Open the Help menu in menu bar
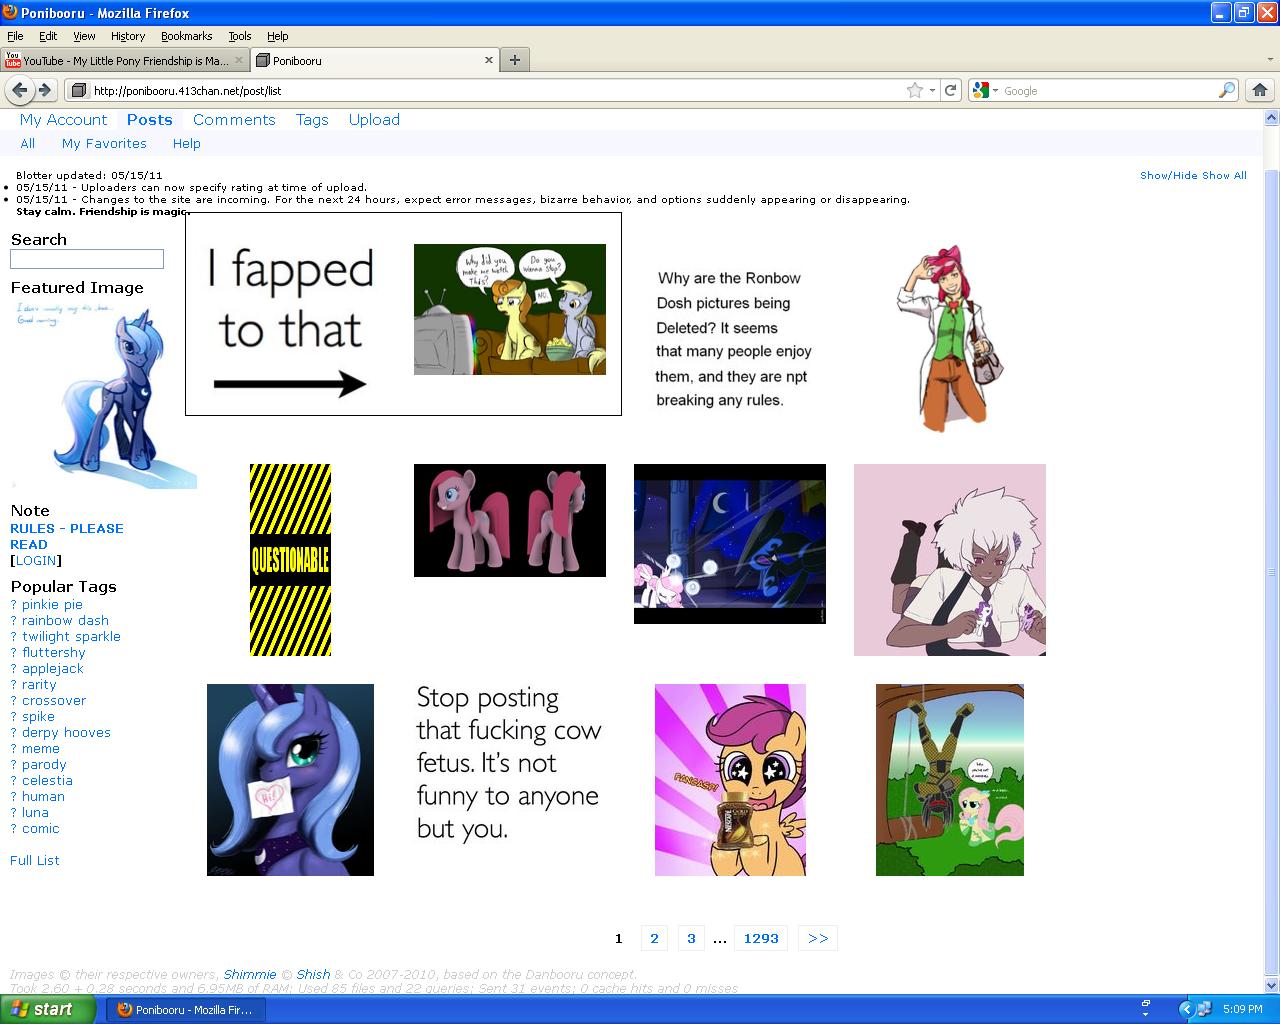This screenshot has width=1280, height=1024. coord(278,36)
